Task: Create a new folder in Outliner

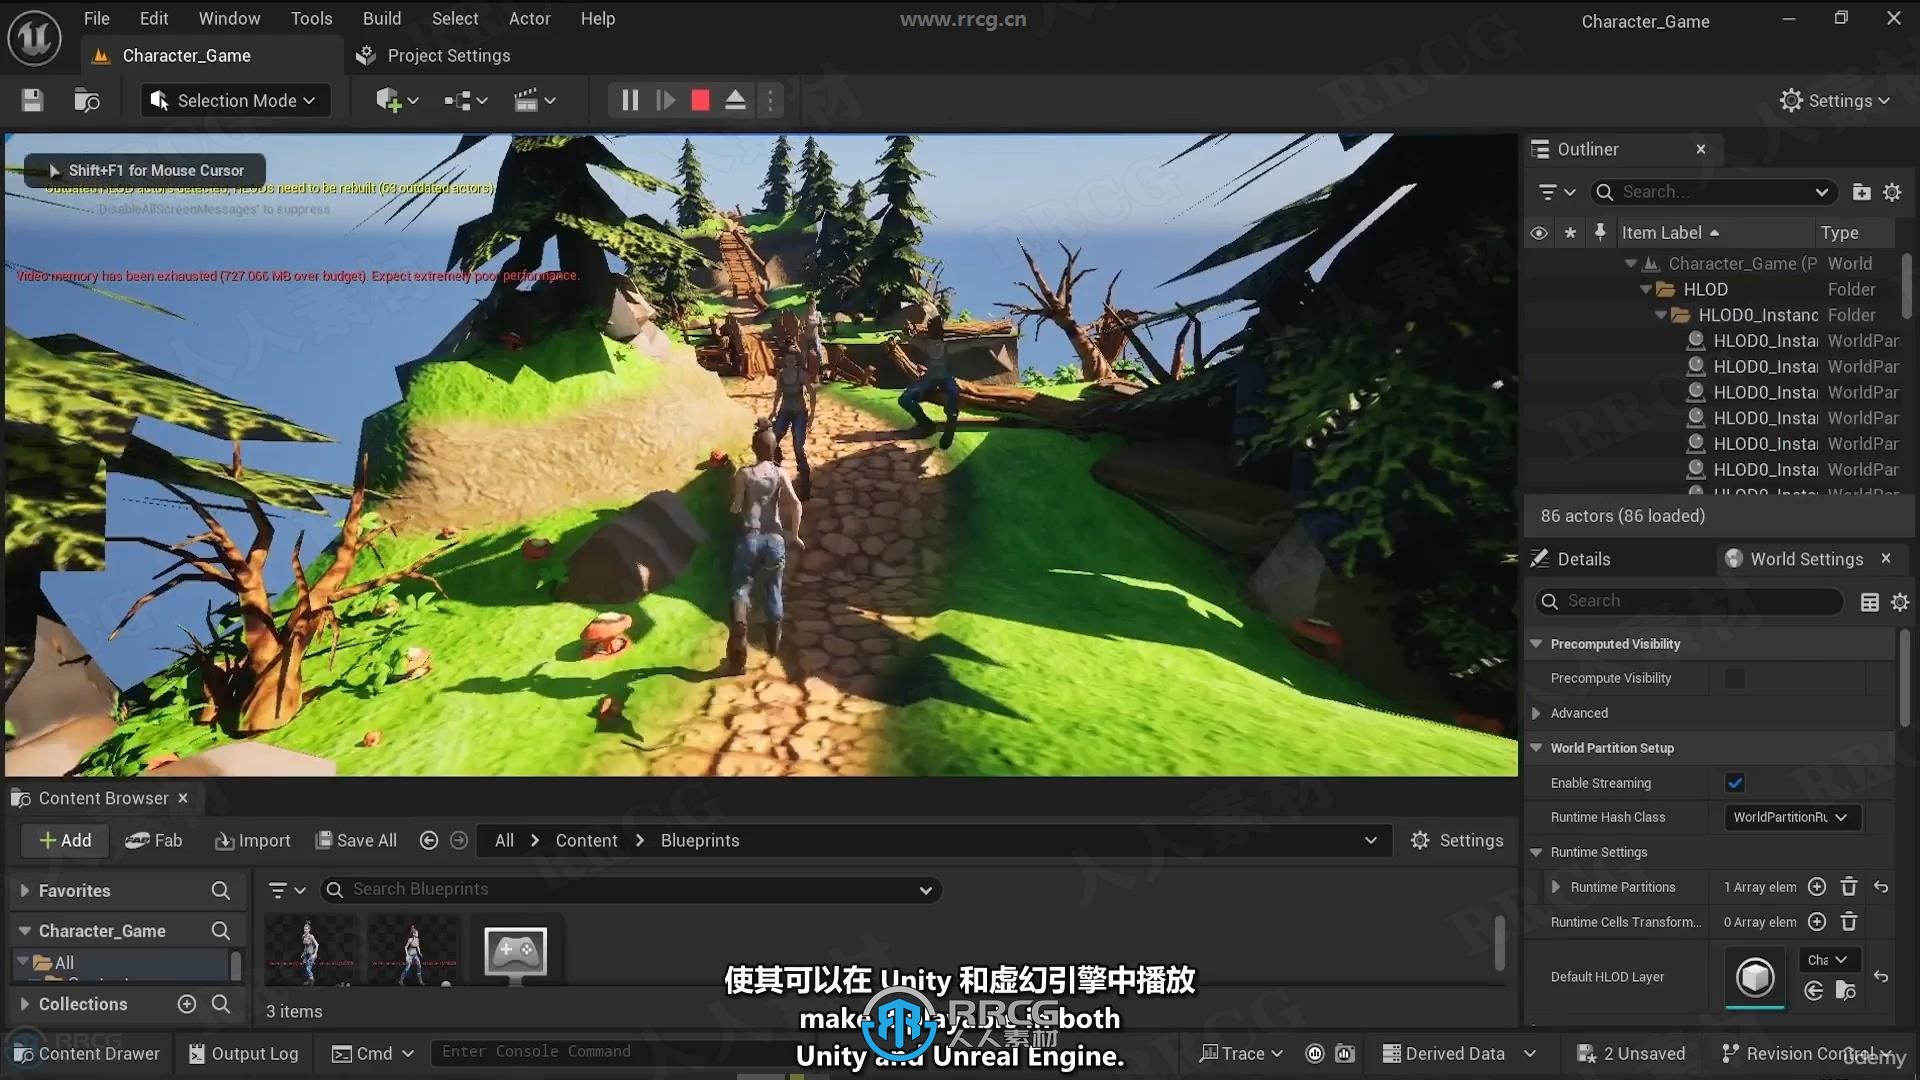Action: click(1861, 192)
